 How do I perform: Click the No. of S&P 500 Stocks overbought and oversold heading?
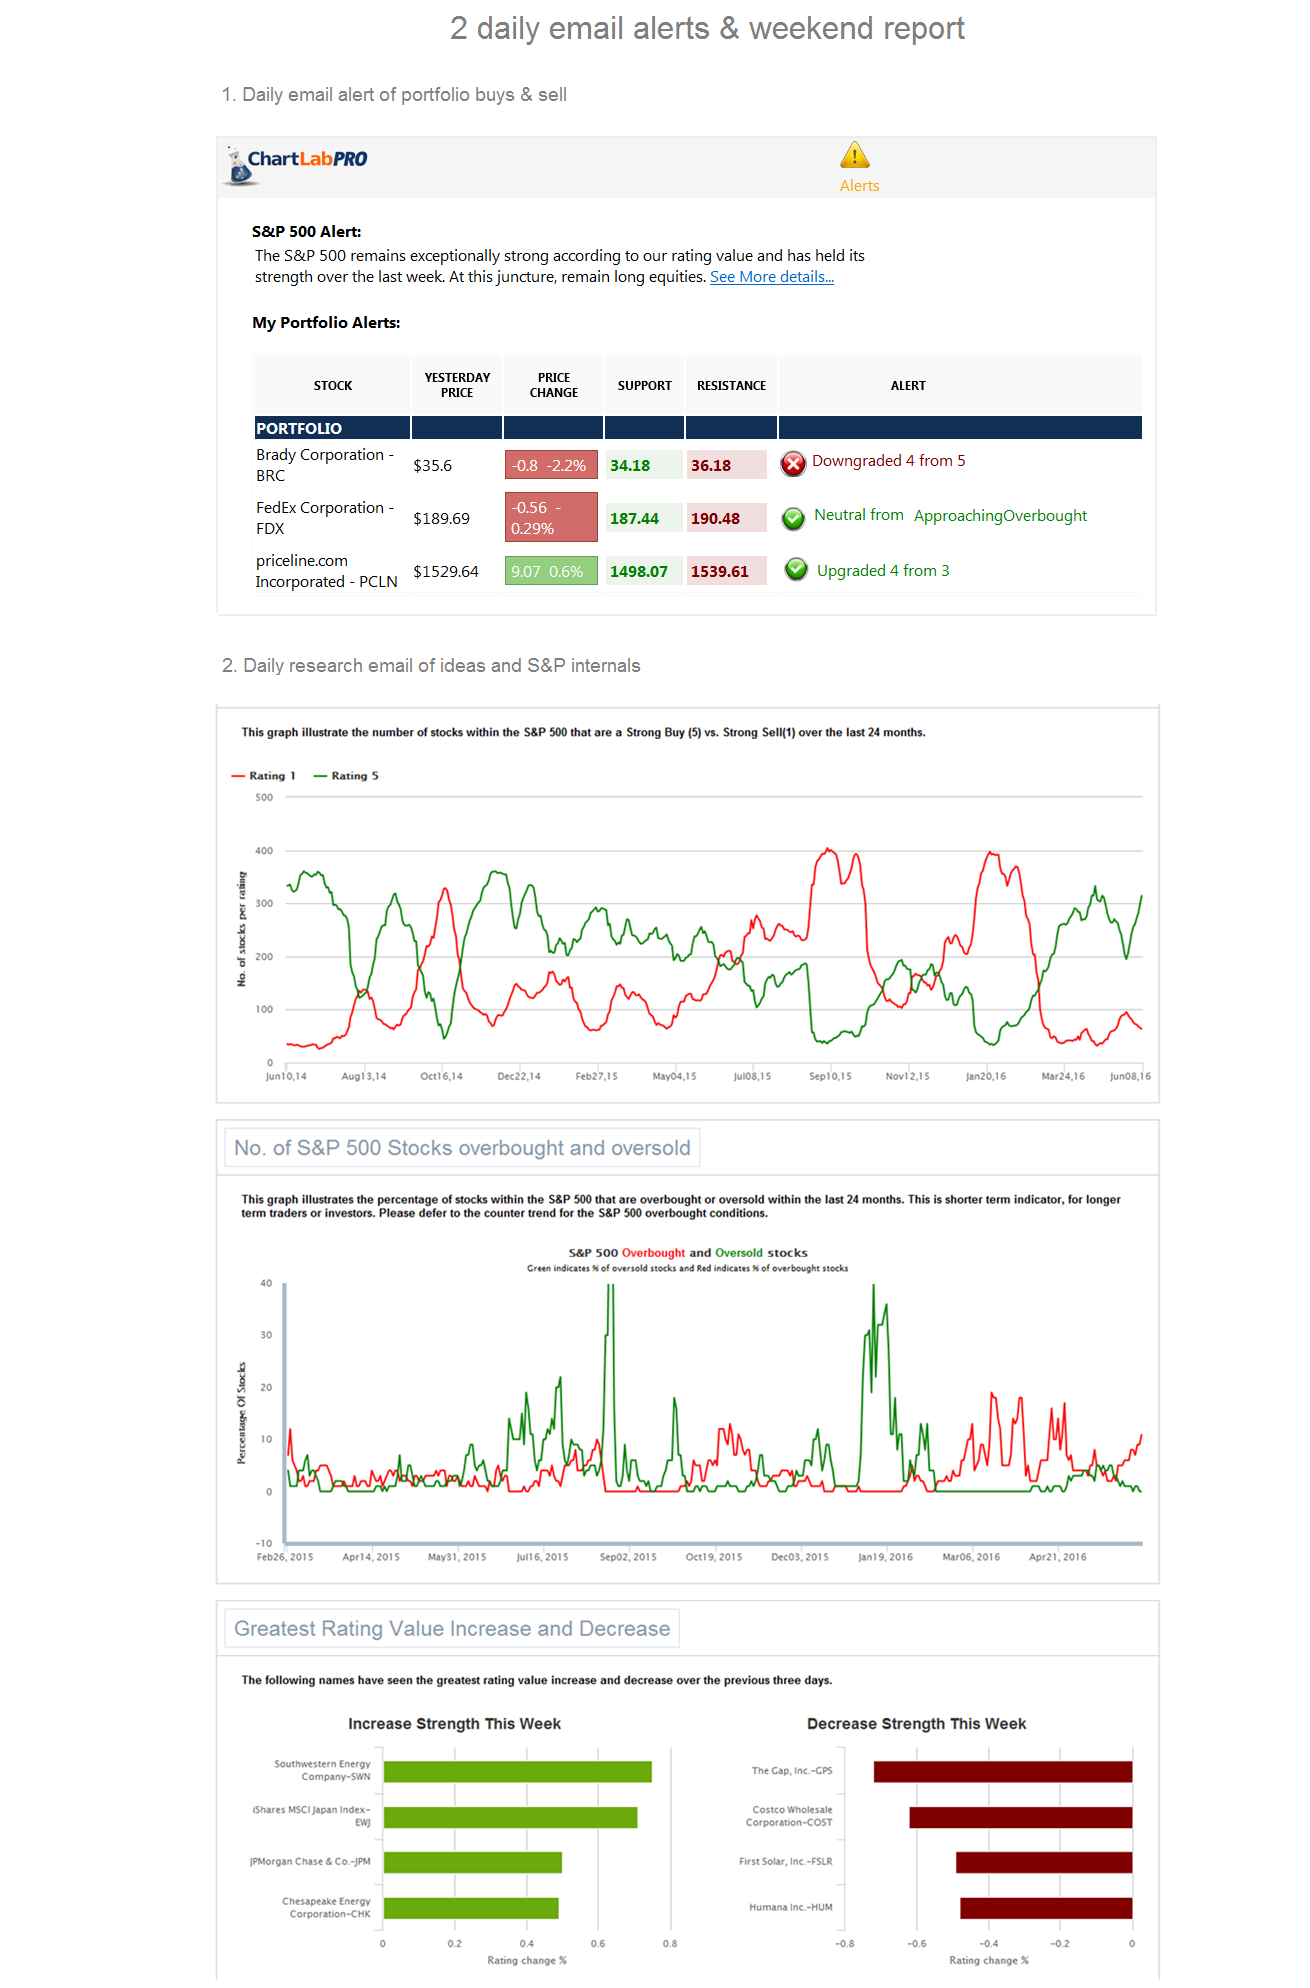462,1148
